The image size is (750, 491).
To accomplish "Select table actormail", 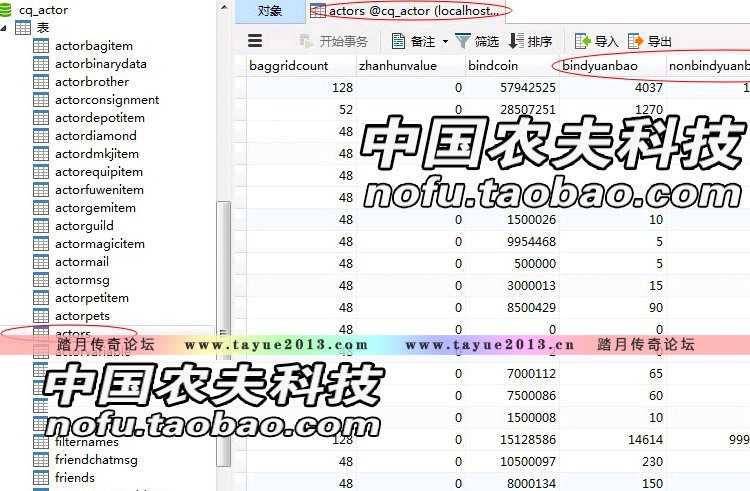I will click(x=82, y=262).
